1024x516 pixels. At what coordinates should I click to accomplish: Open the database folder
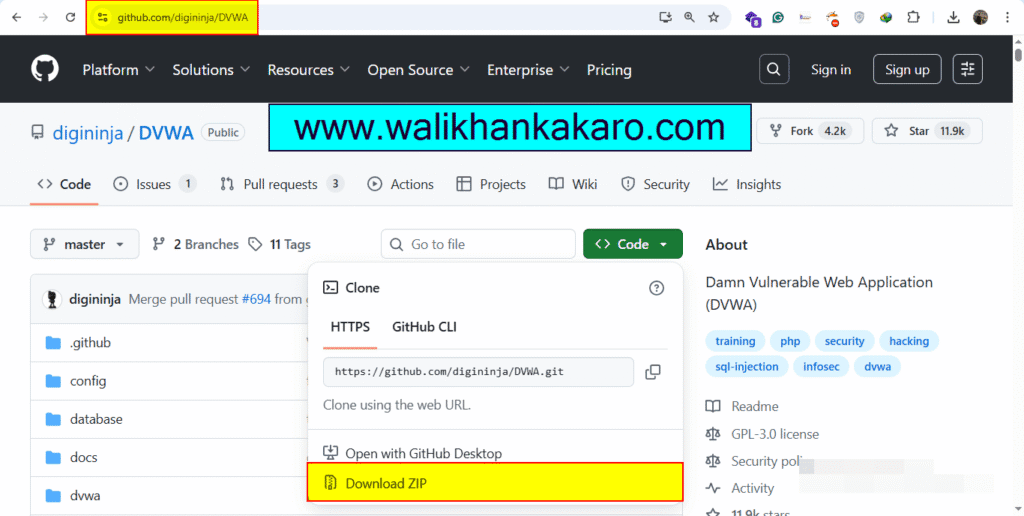[x=96, y=419]
